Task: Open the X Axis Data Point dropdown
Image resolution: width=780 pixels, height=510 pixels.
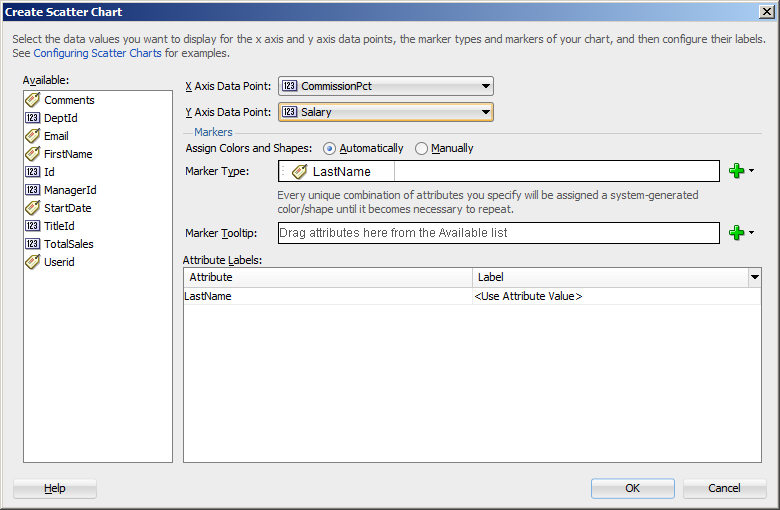Action: 485,87
